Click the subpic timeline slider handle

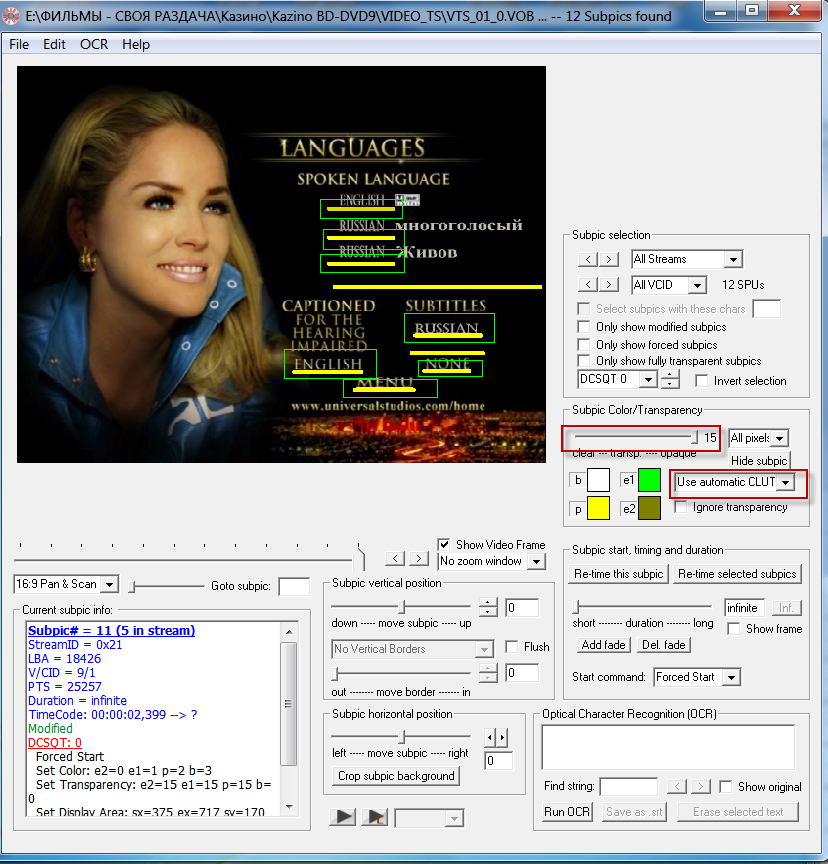(361, 559)
